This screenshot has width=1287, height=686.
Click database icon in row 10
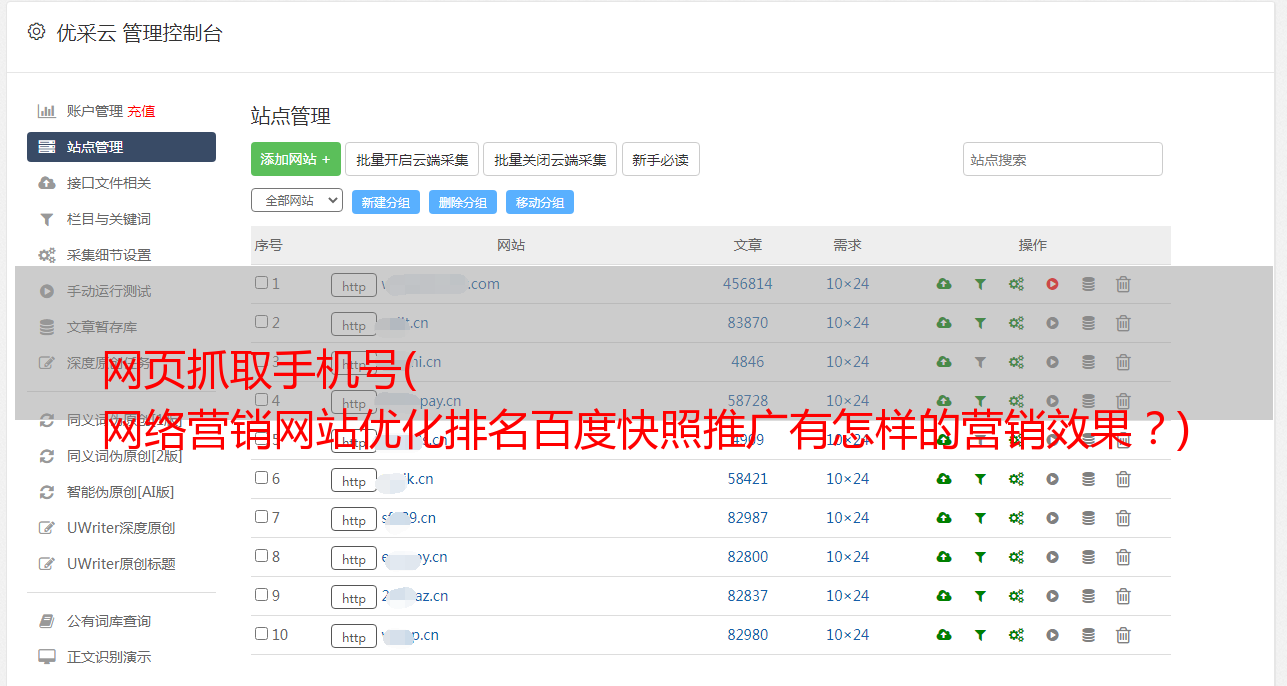(x=1088, y=635)
